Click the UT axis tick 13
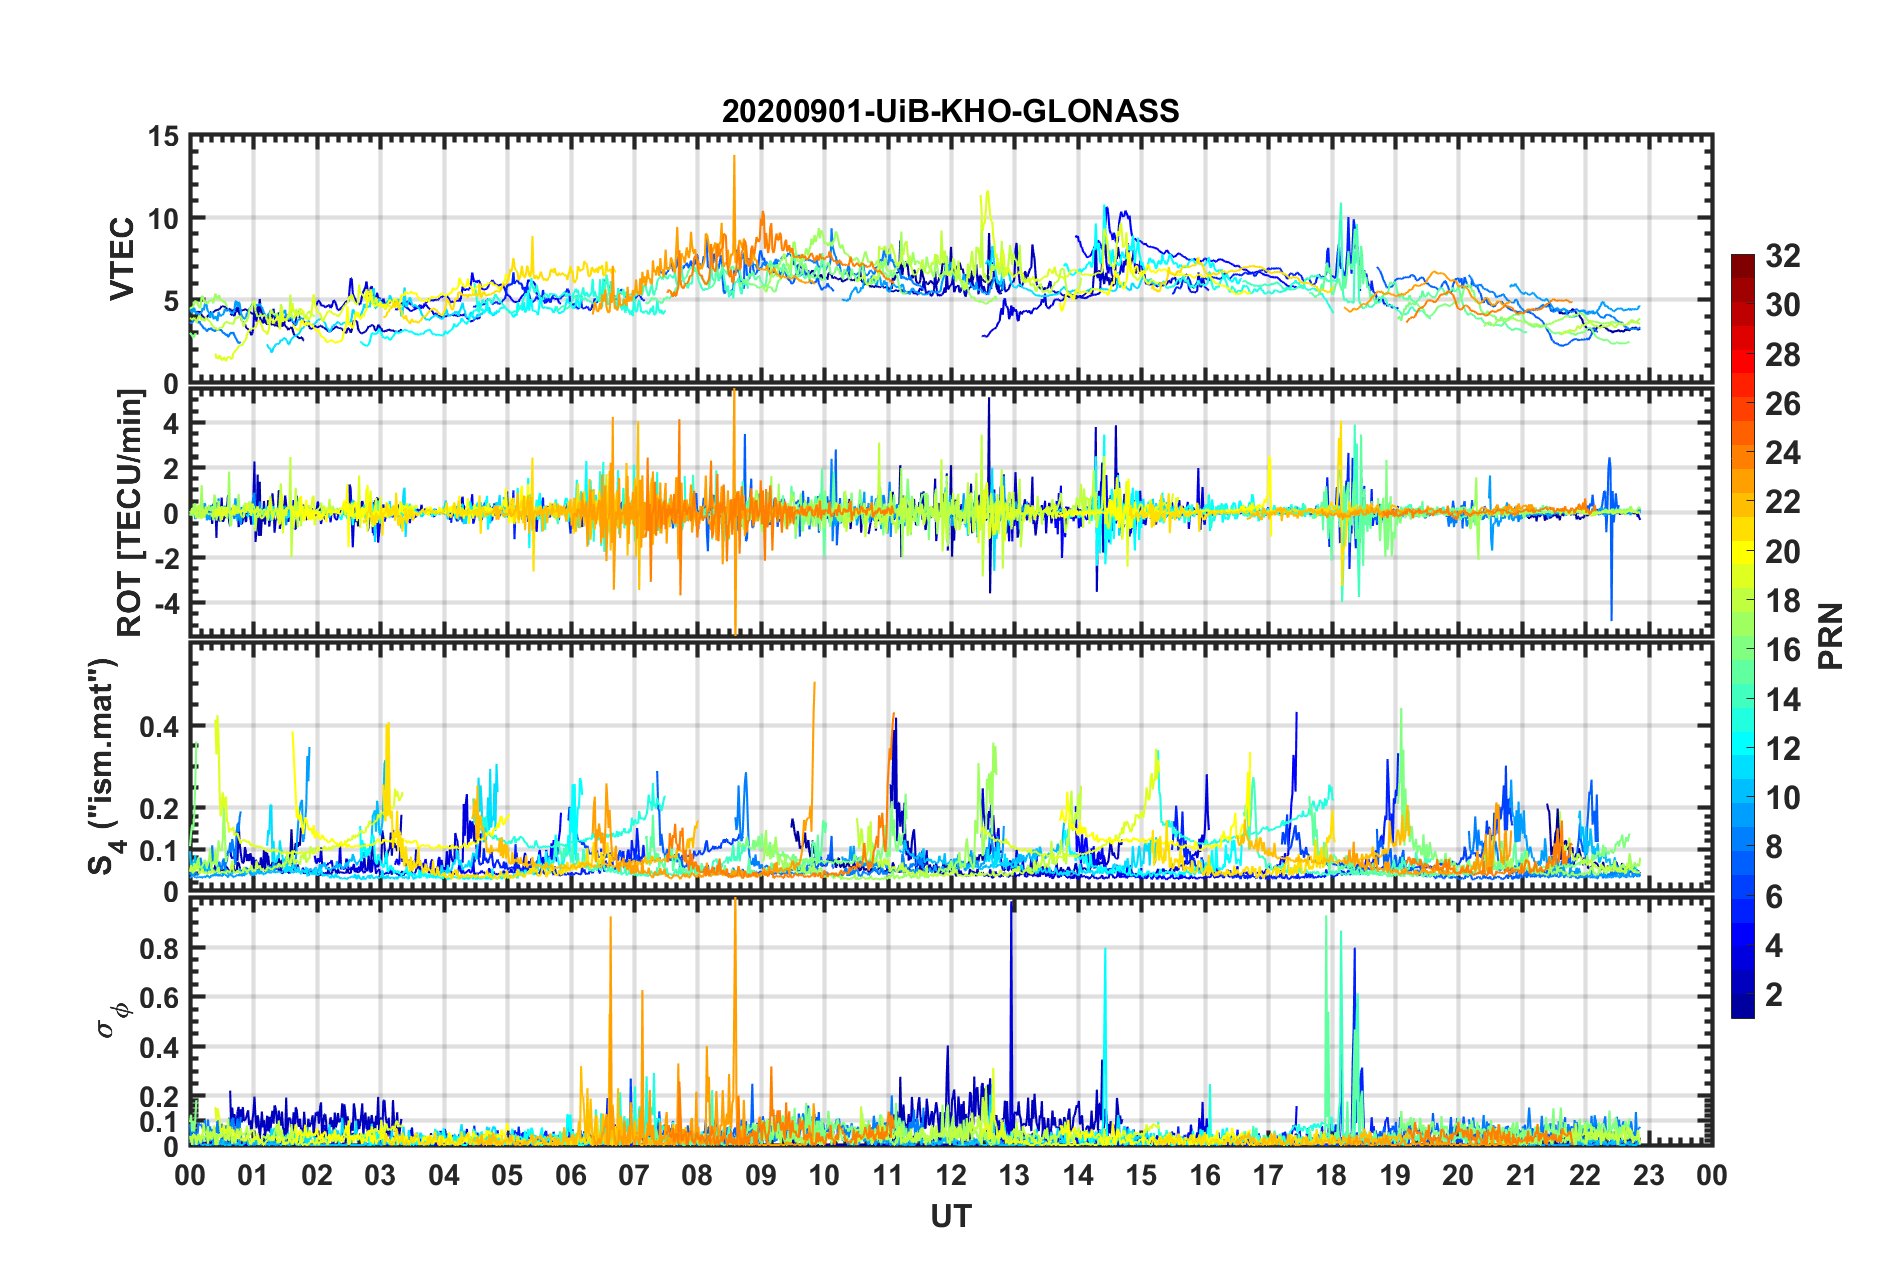This screenshot has width=1902, height=1272. click(1014, 1175)
